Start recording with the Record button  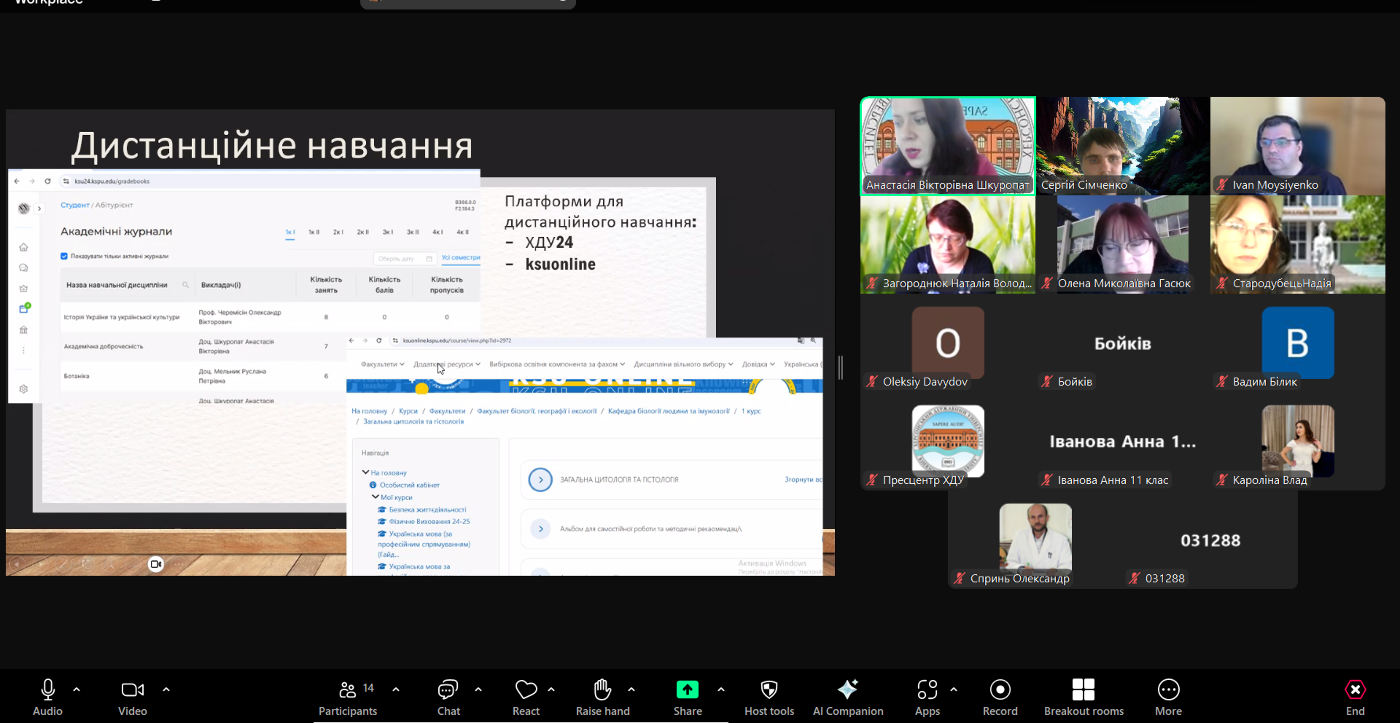(x=1000, y=697)
